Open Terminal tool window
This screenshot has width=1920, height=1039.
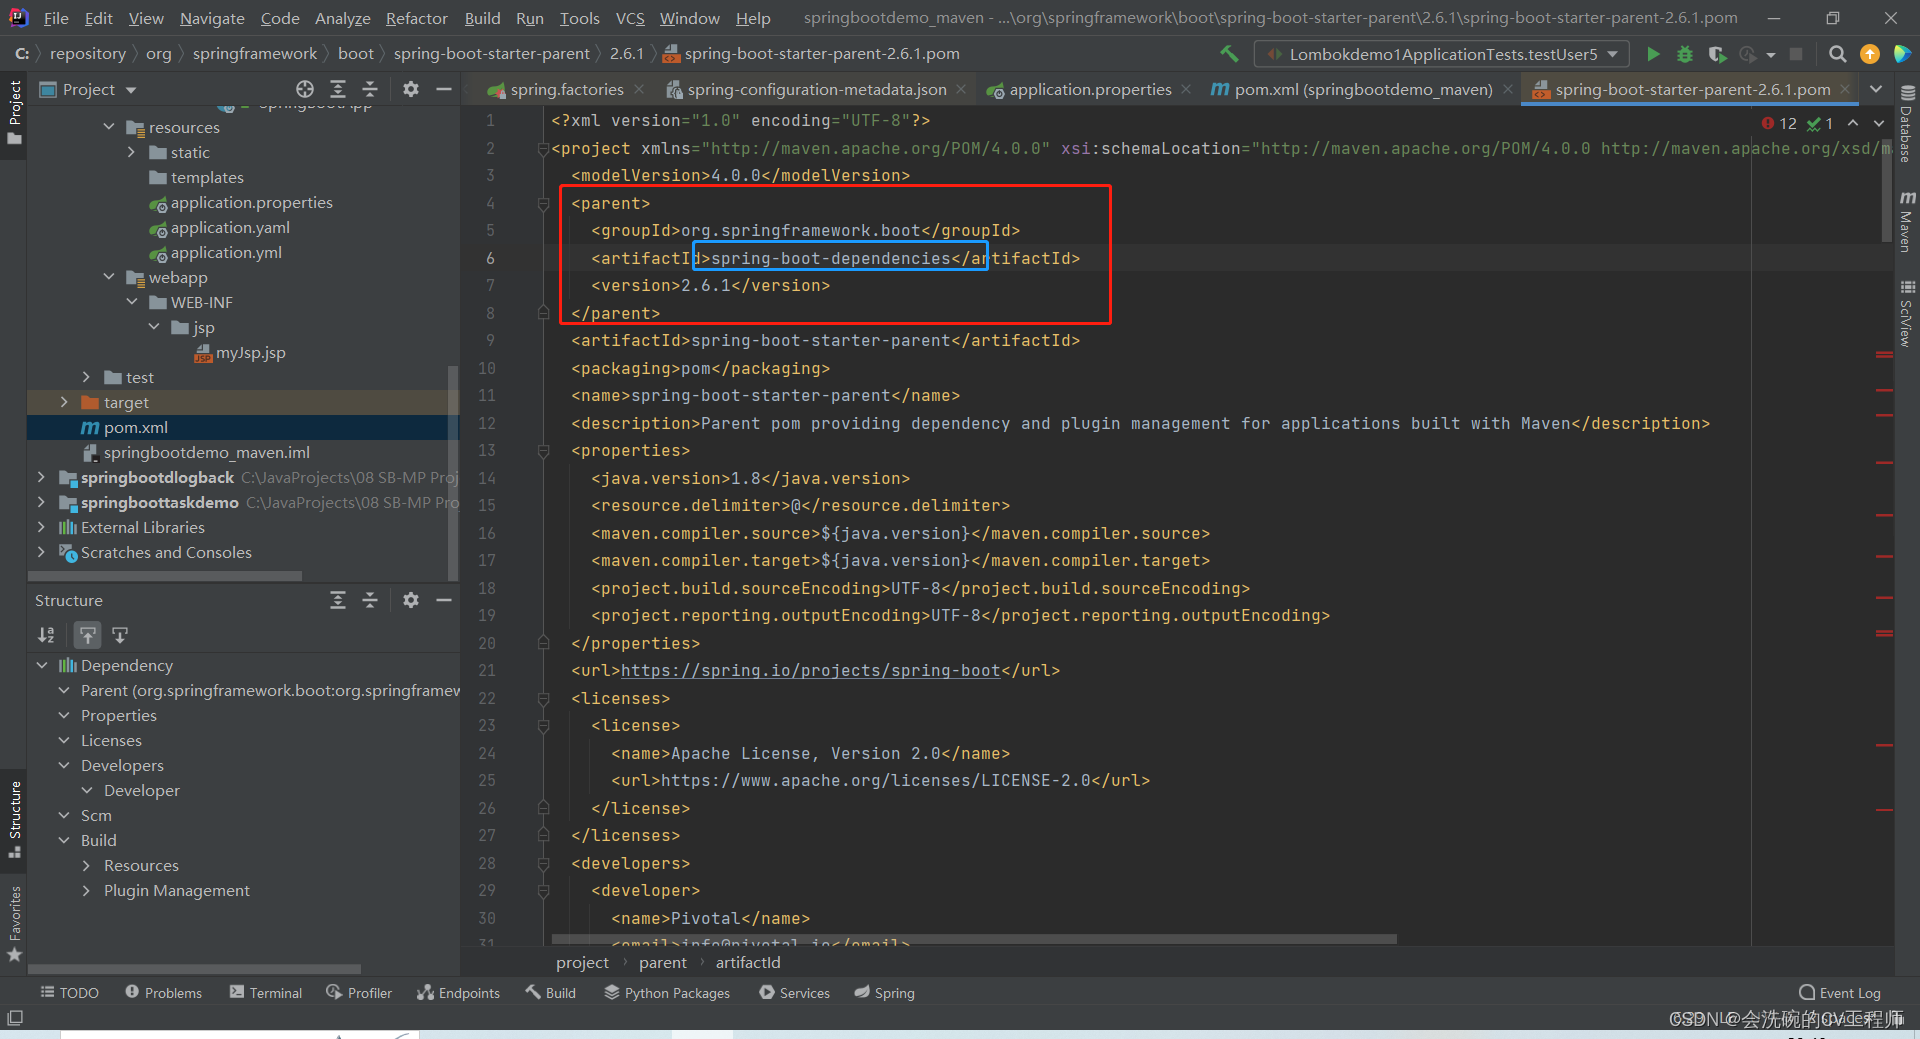click(x=266, y=993)
